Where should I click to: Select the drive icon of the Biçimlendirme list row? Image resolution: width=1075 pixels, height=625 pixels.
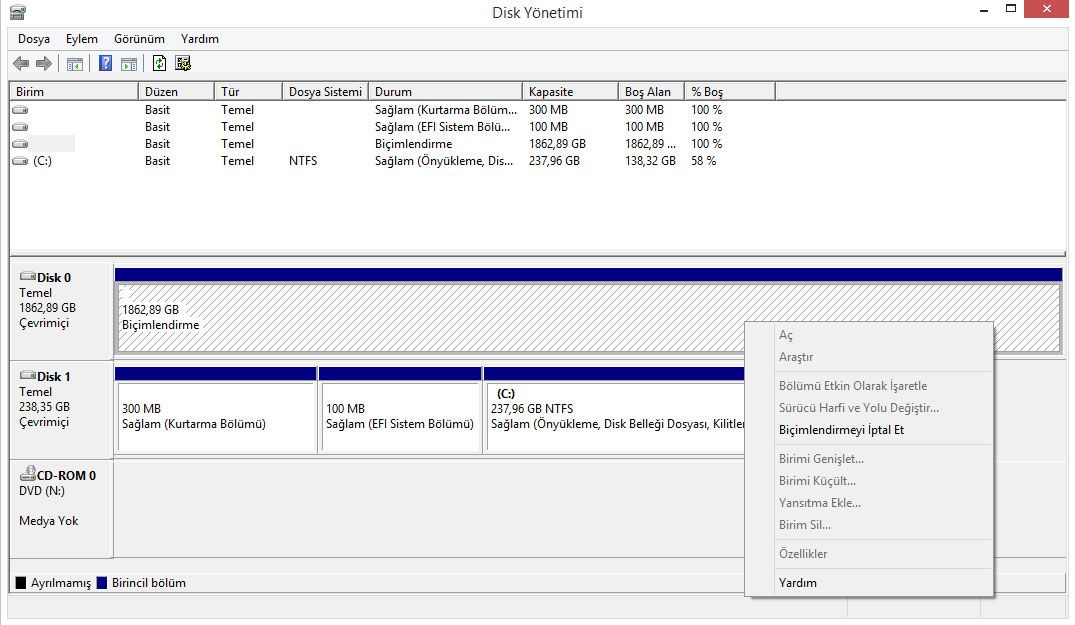point(21,144)
